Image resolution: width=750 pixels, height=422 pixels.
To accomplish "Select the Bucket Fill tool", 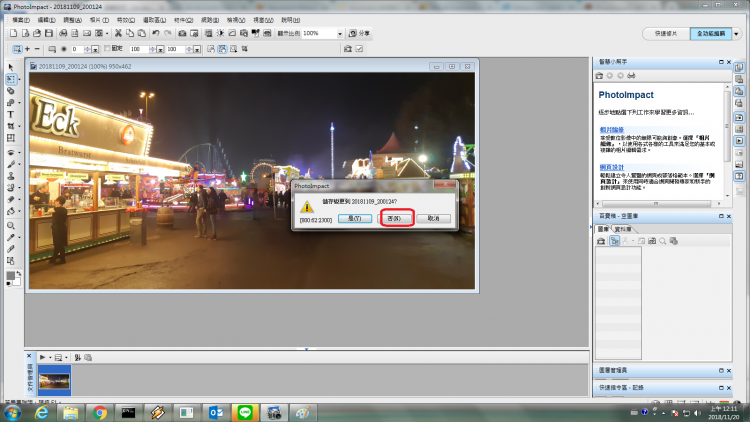I will 11,211.
